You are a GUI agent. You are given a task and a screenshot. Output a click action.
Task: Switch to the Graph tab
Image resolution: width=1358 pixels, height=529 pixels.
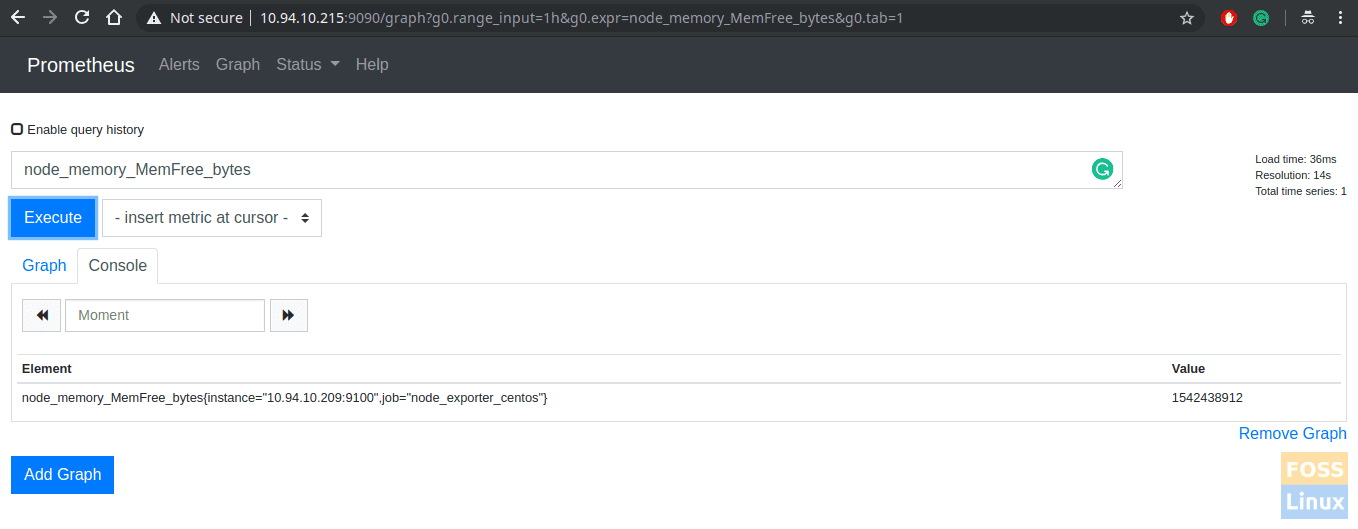tap(44, 265)
